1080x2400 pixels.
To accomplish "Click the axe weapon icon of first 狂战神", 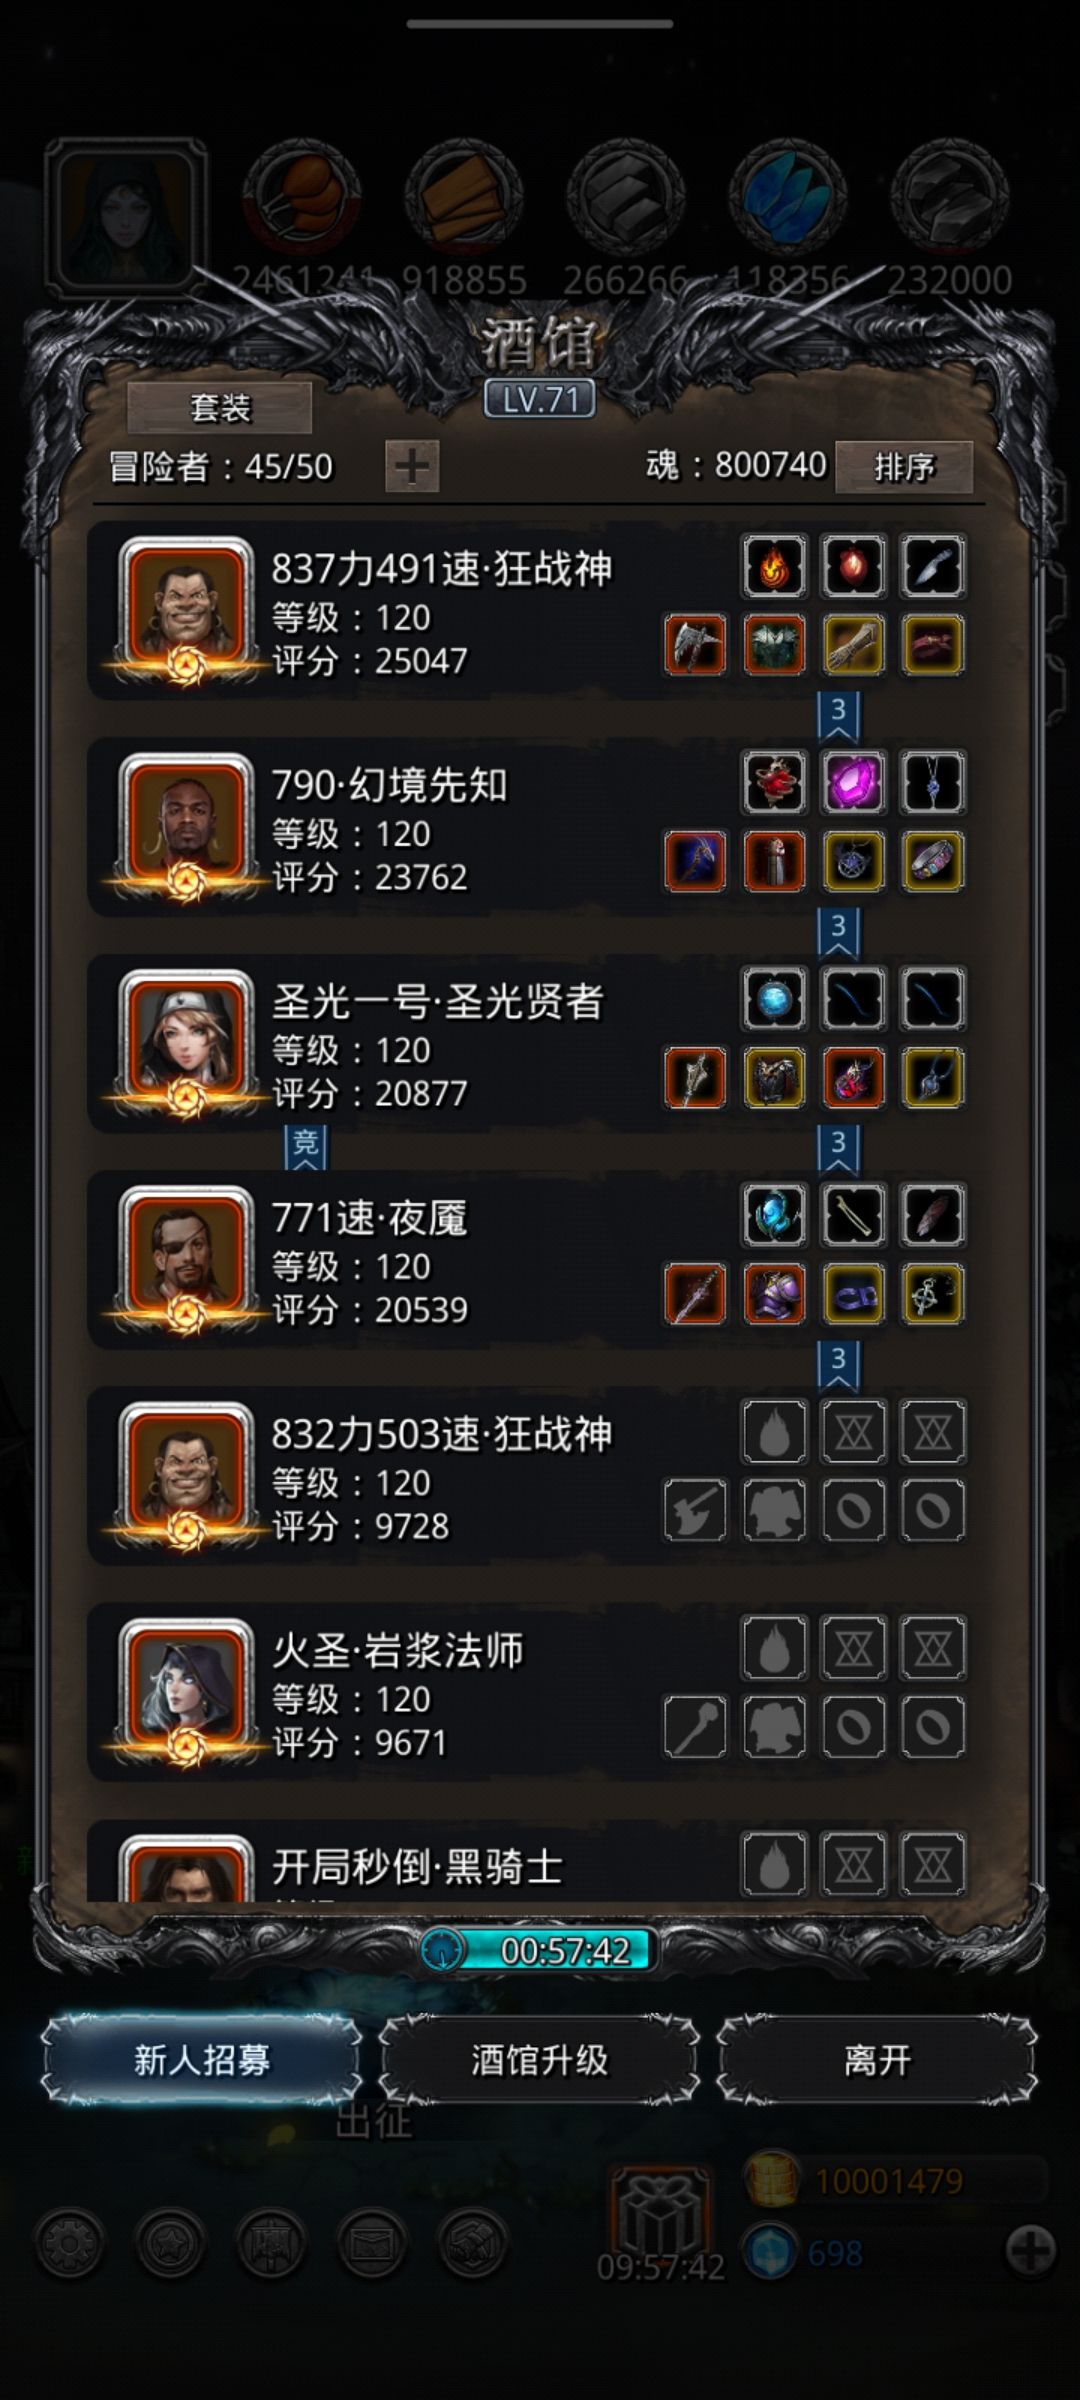I will [x=695, y=645].
